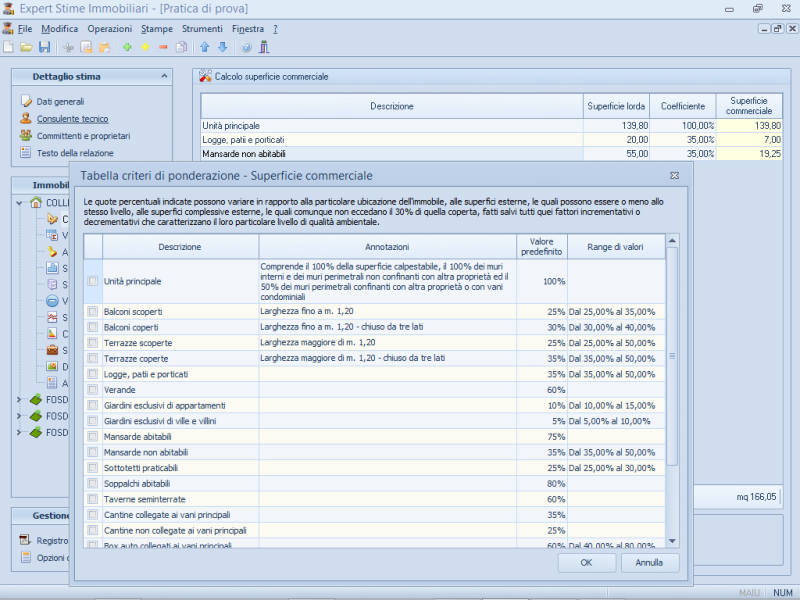The width and height of the screenshot is (800, 600).
Task: Click the Calcolo superficie commerciale panel icon
Action: point(205,77)
